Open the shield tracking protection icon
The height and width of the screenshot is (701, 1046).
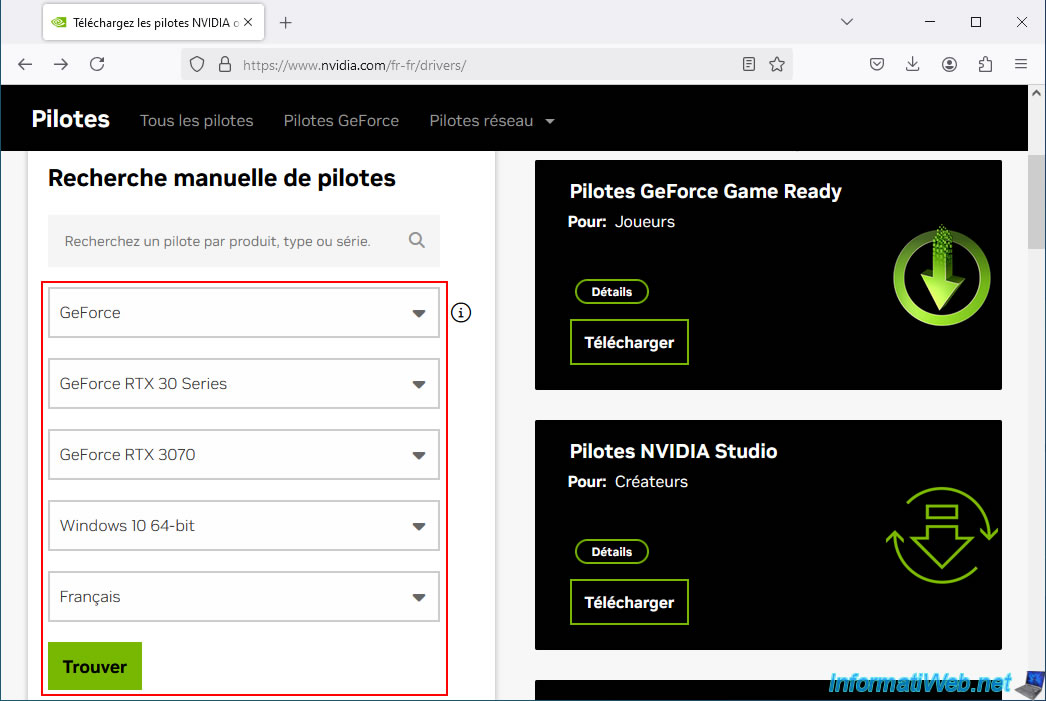197,65
